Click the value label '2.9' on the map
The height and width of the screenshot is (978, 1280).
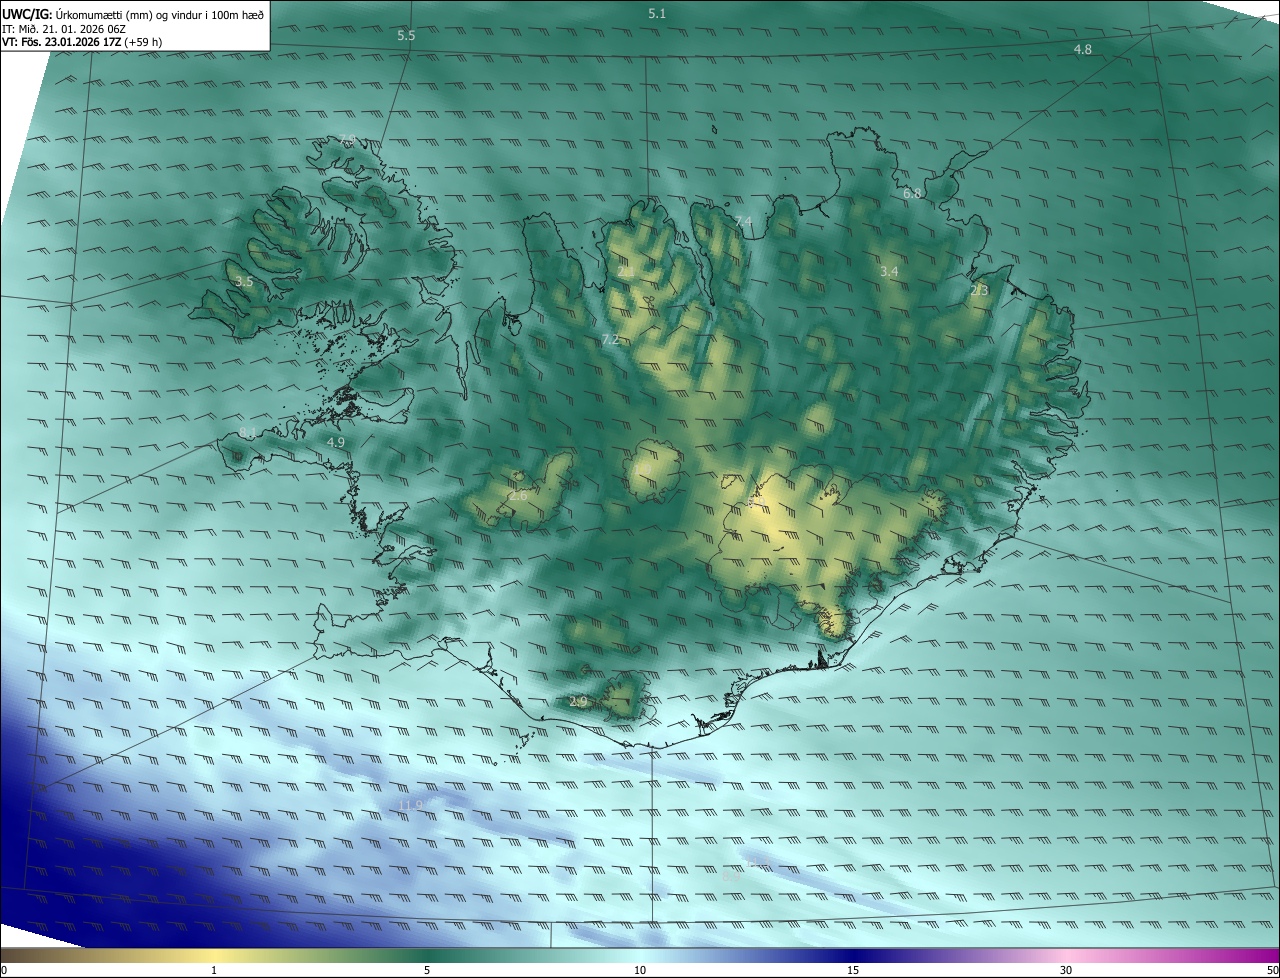578,702
